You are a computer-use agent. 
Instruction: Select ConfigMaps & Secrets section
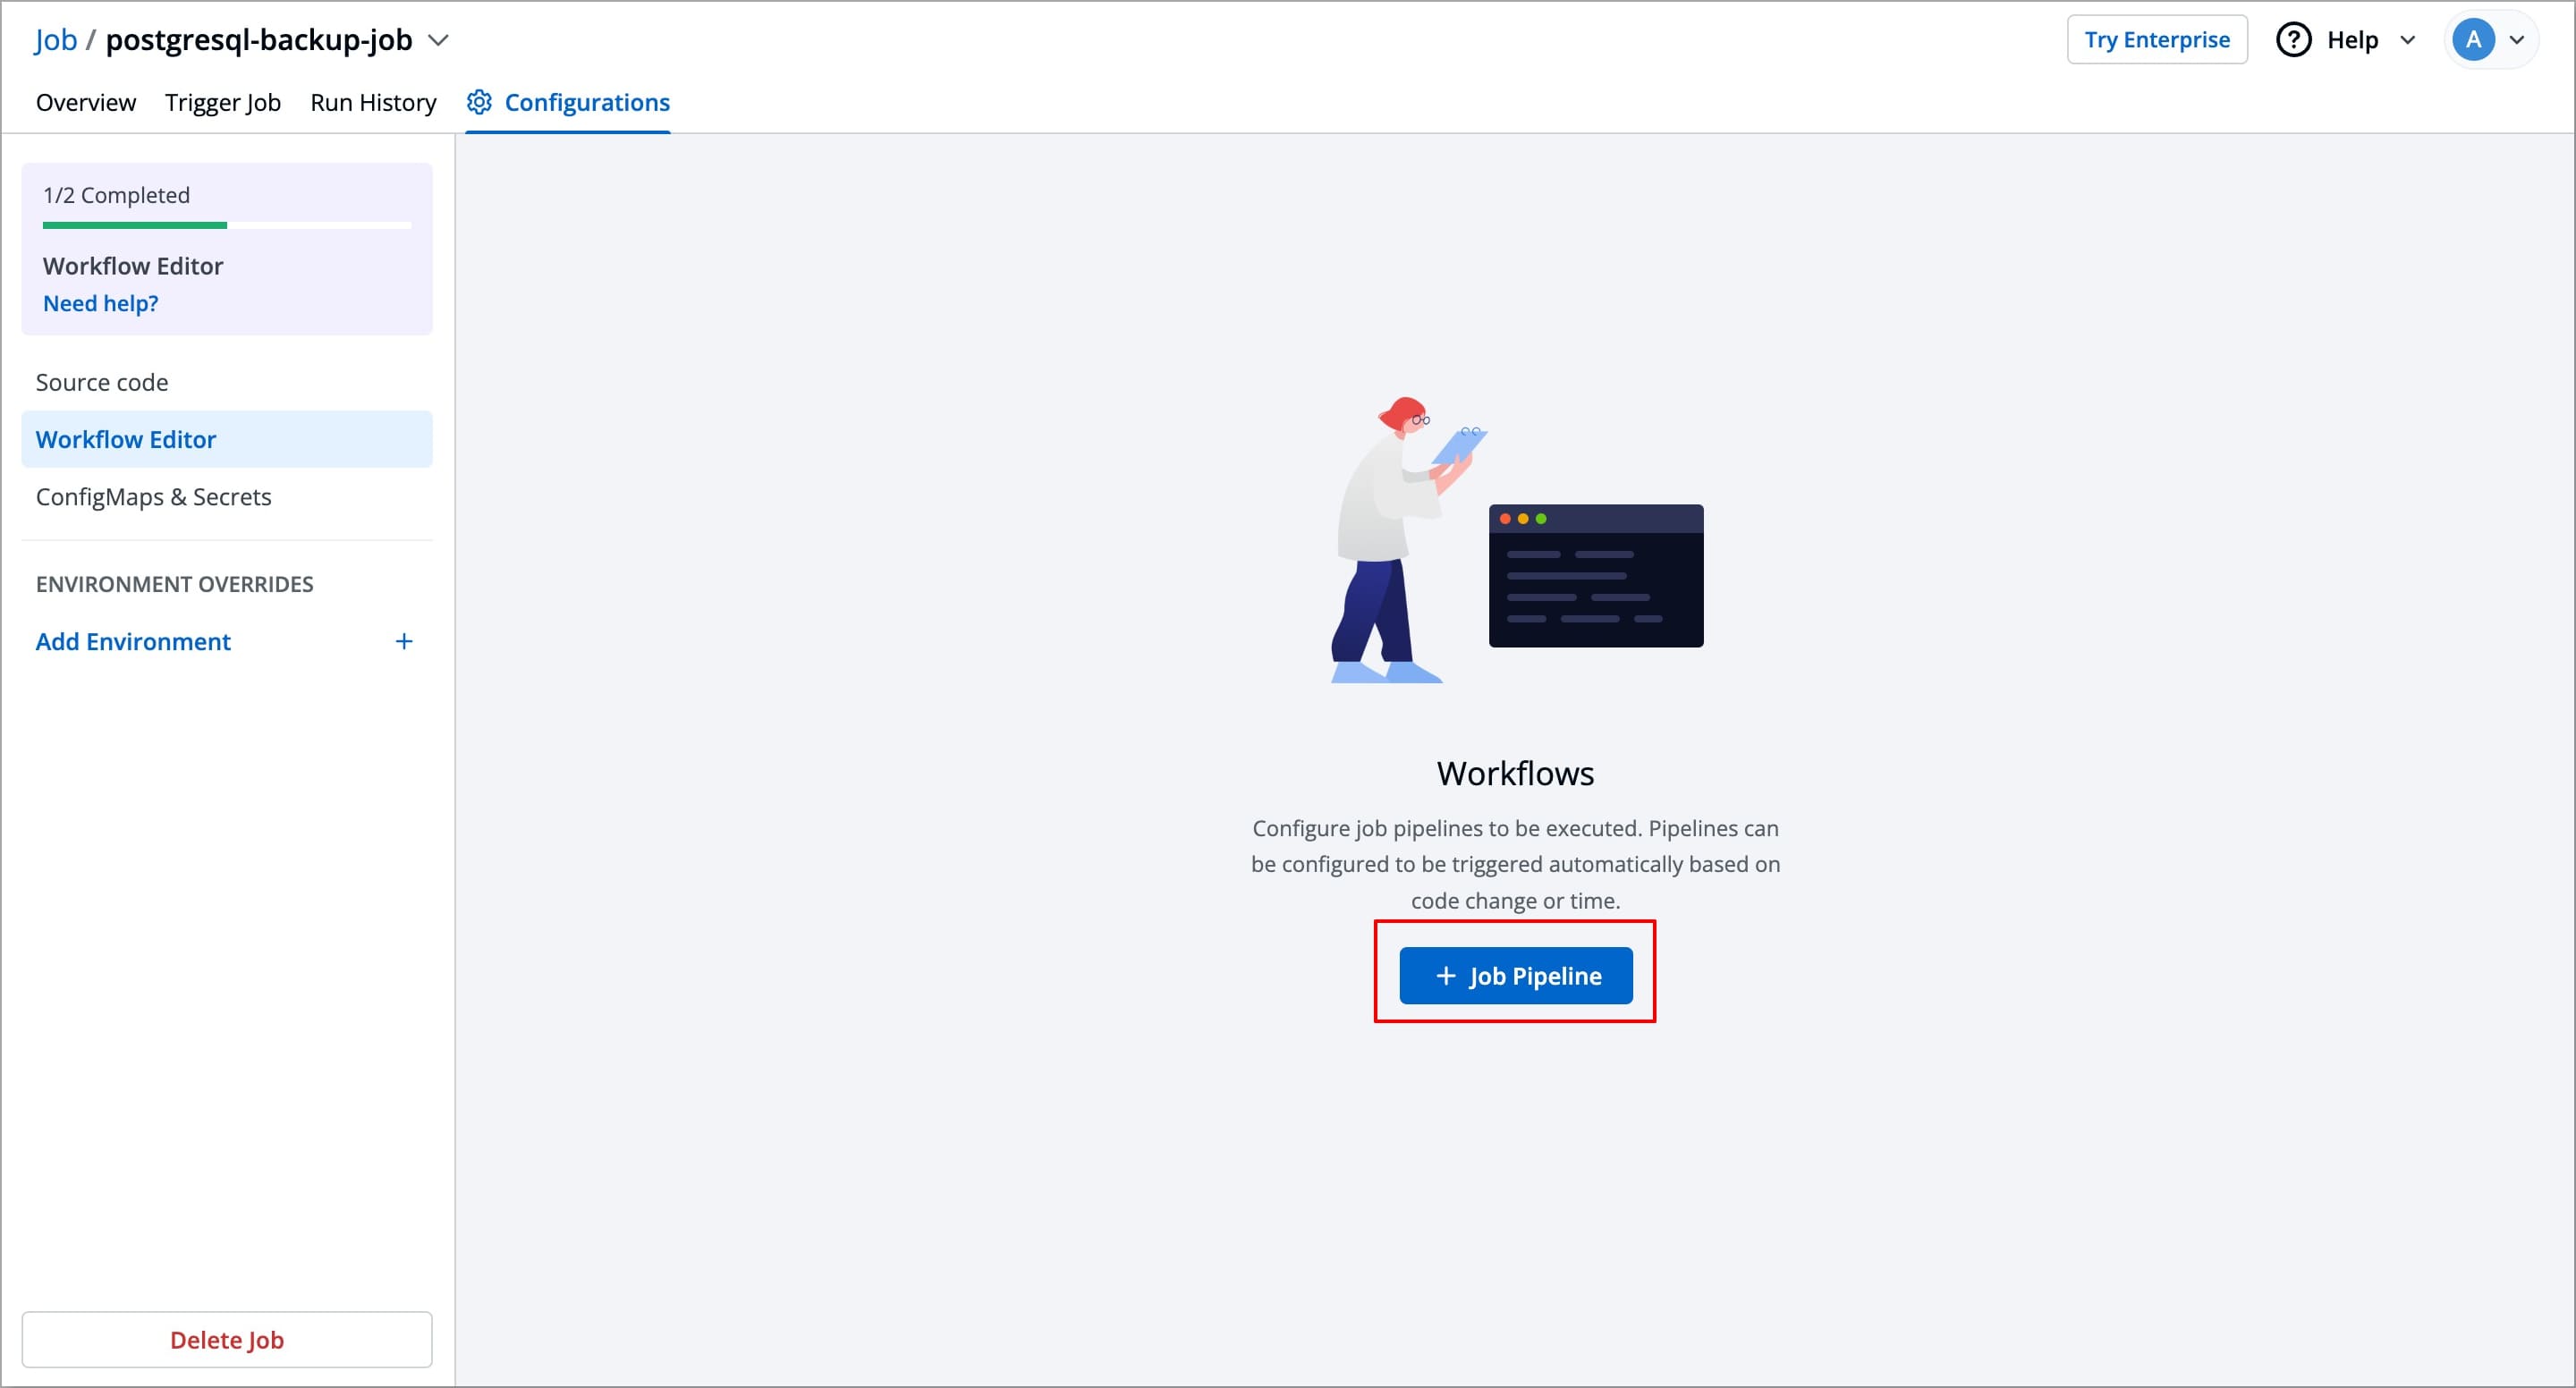(x=153, y=496)
